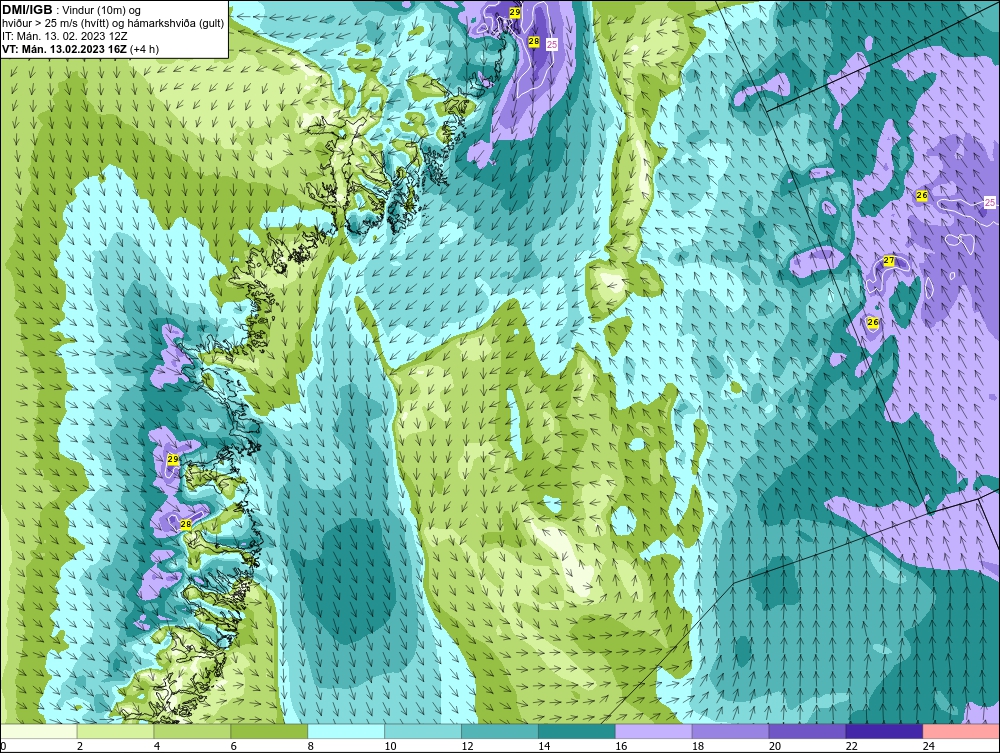This screenshot has height=753, width=1000.
Task: Click the legend scale value 16
Action: tap(621, 746)
